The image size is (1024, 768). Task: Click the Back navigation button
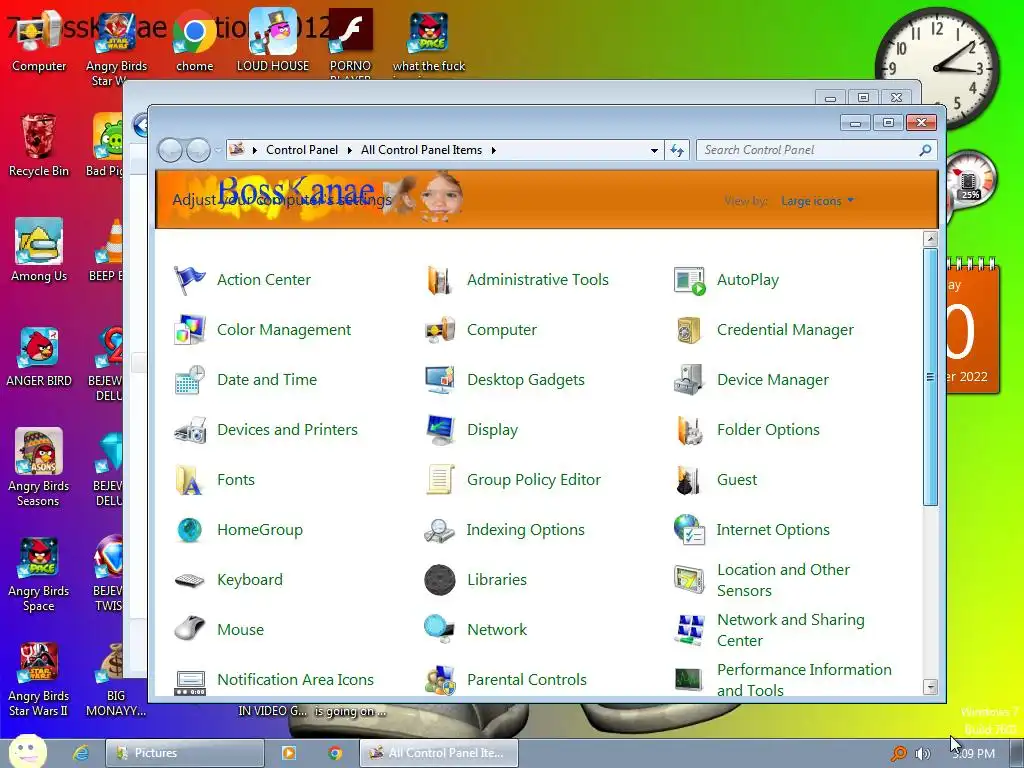pos(170,150)
